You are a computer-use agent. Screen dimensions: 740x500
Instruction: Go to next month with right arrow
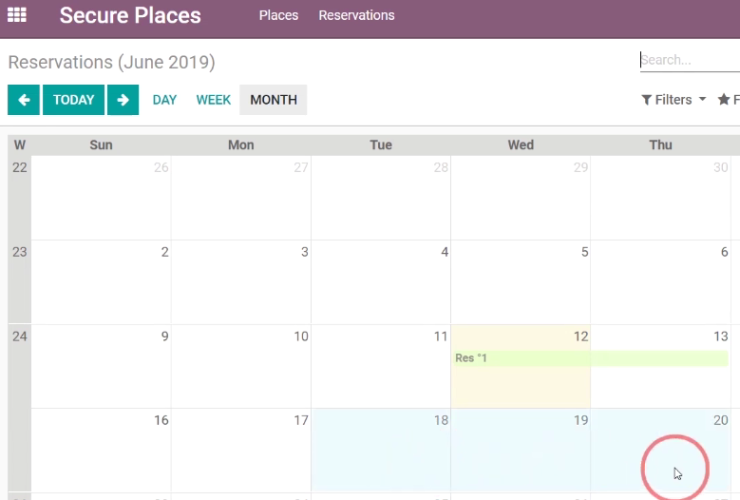[123, 100]
